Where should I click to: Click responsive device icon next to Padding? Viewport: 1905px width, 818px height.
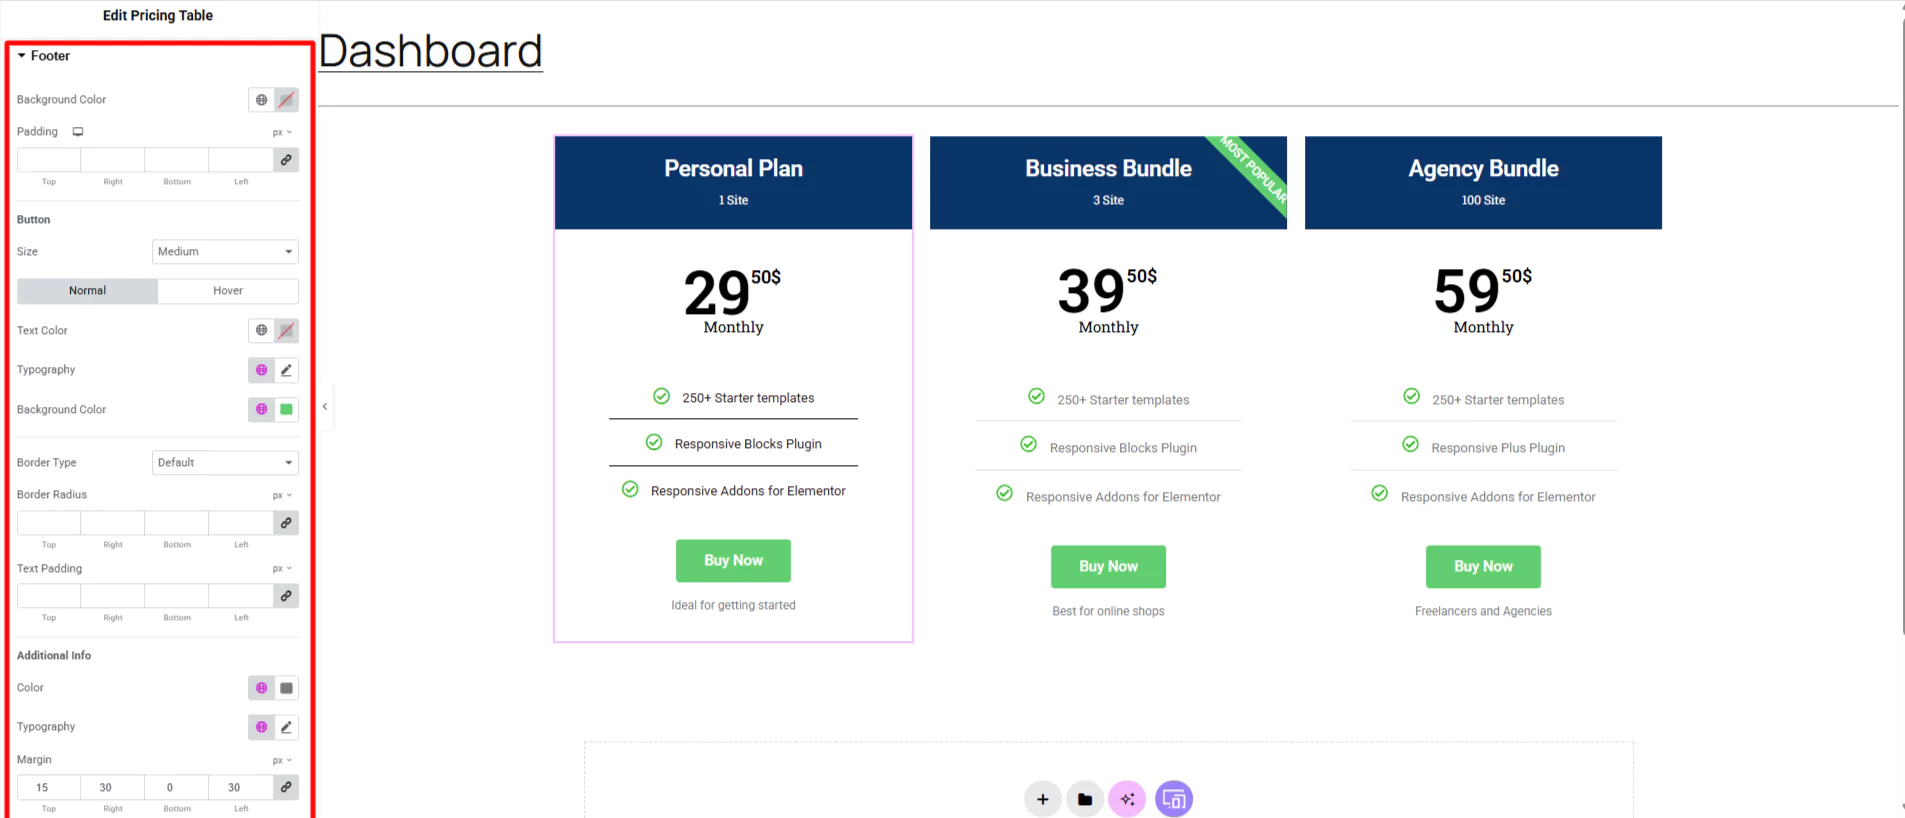pyautogui.click(x=78, y=132)
